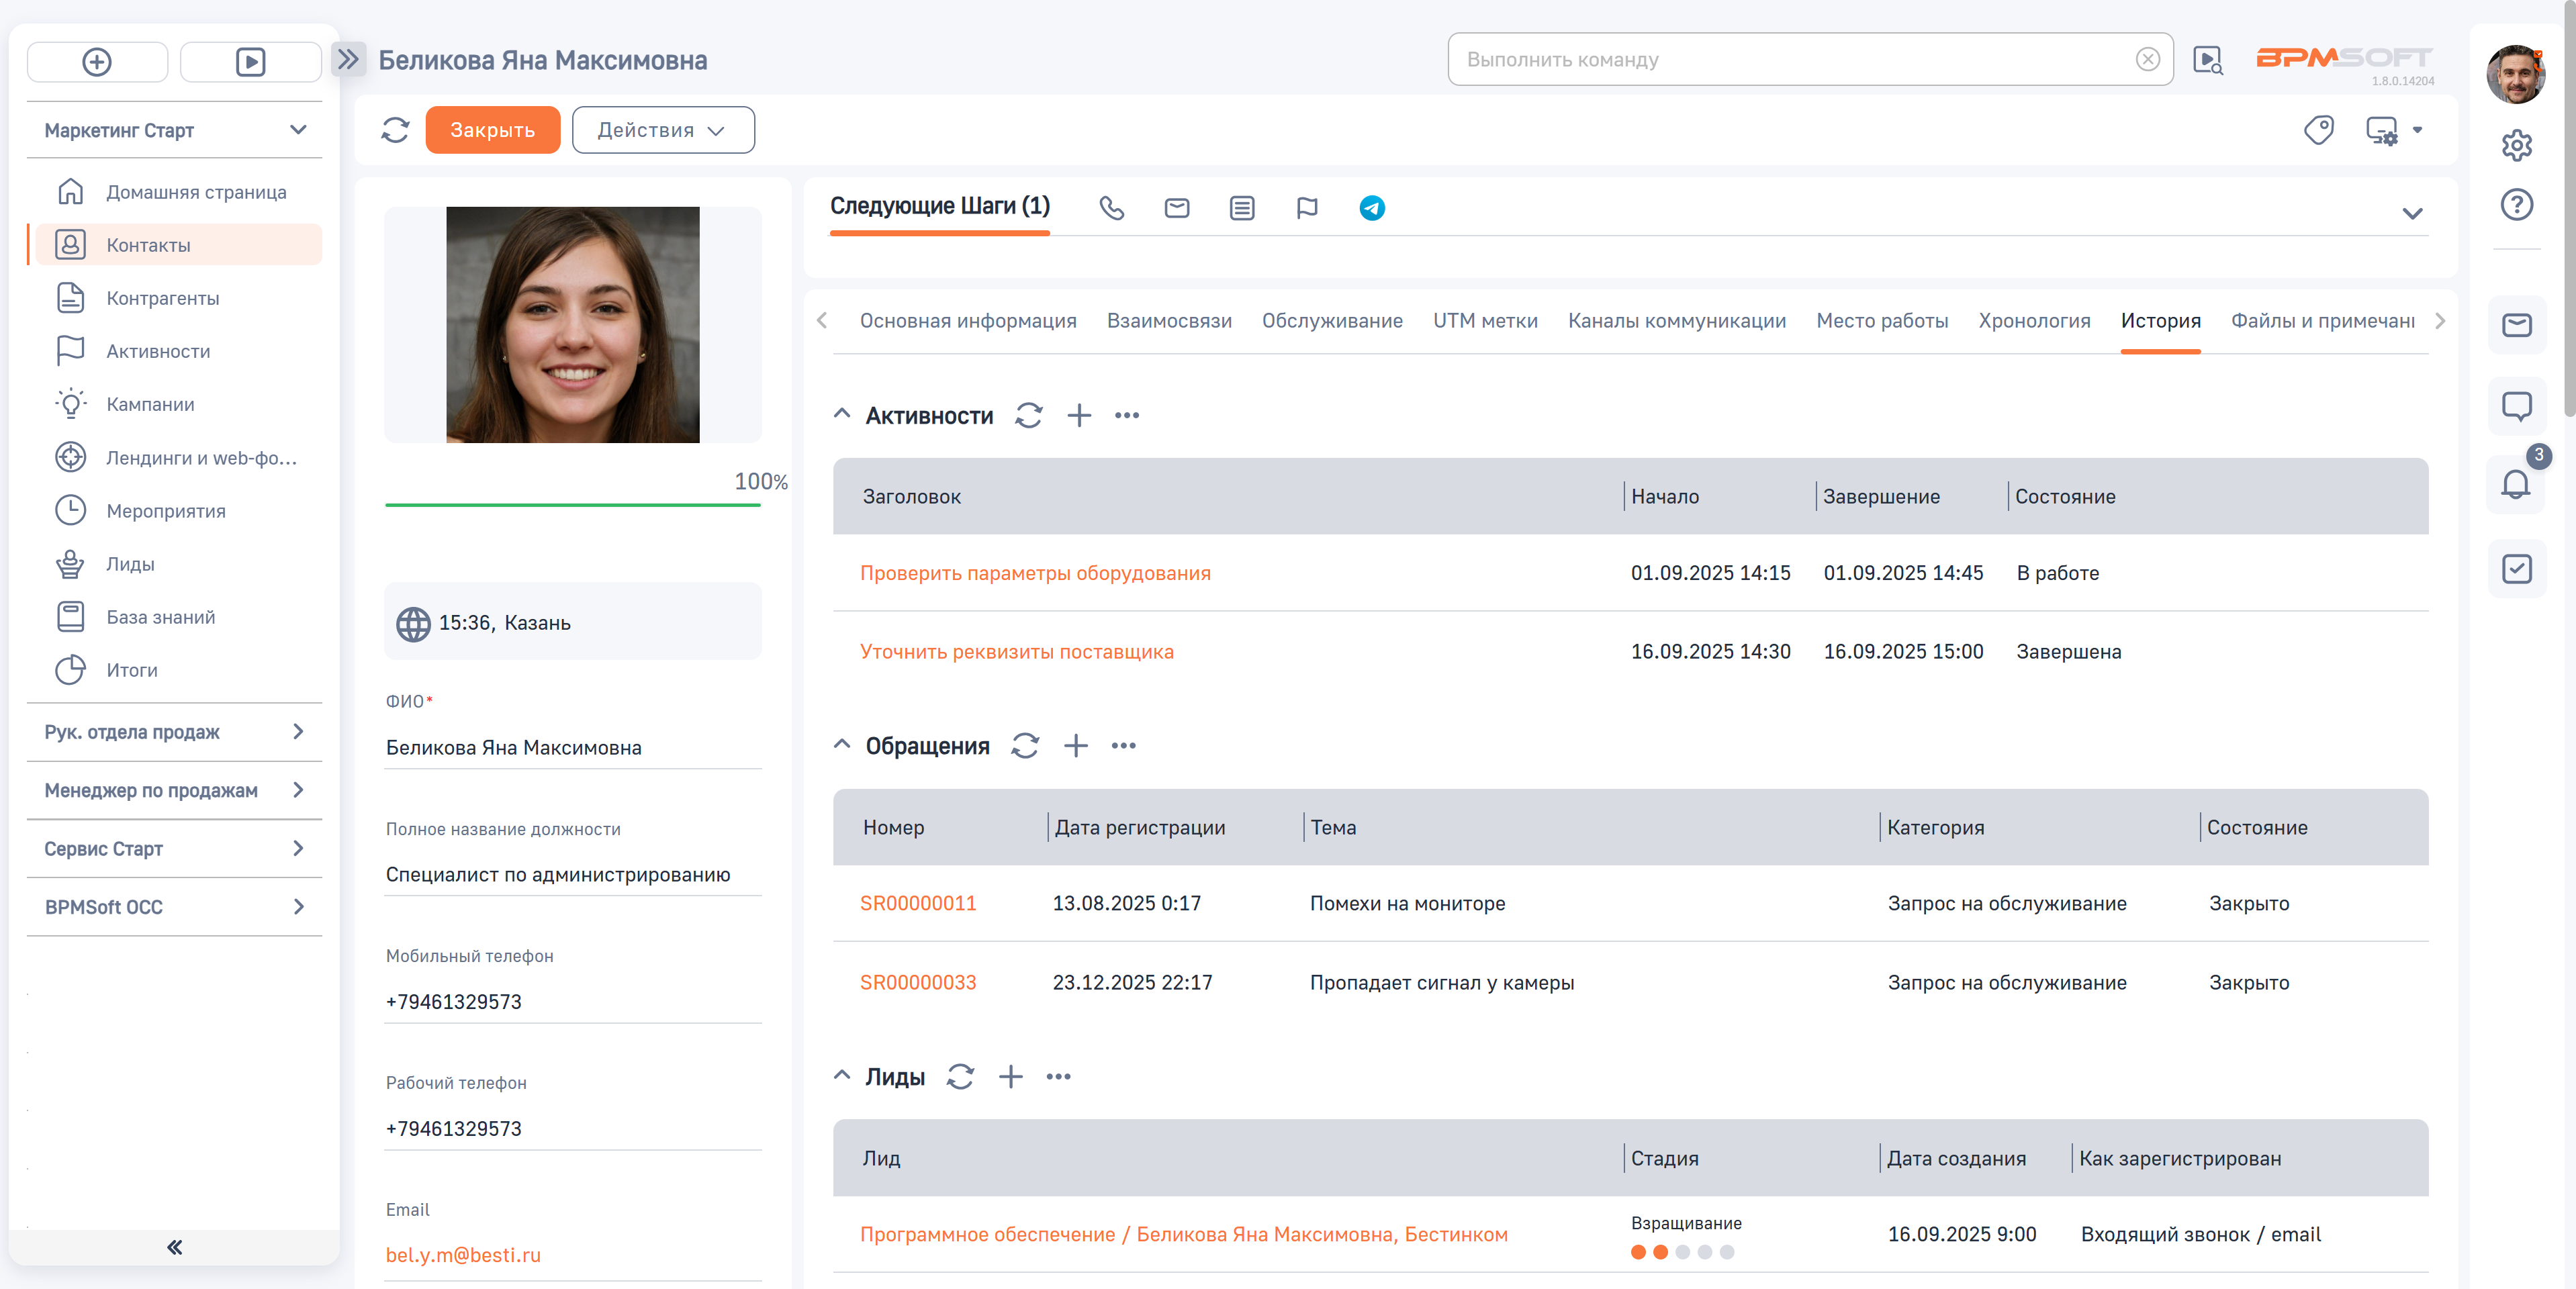
Task: Clear the command search field
Action: [x=2147, y=60]
